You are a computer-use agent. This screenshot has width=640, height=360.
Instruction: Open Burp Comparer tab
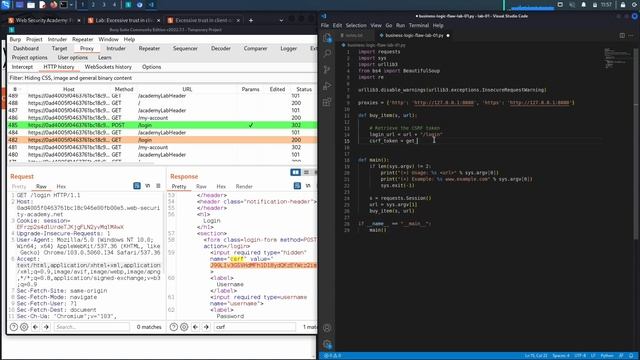[255, 49]
